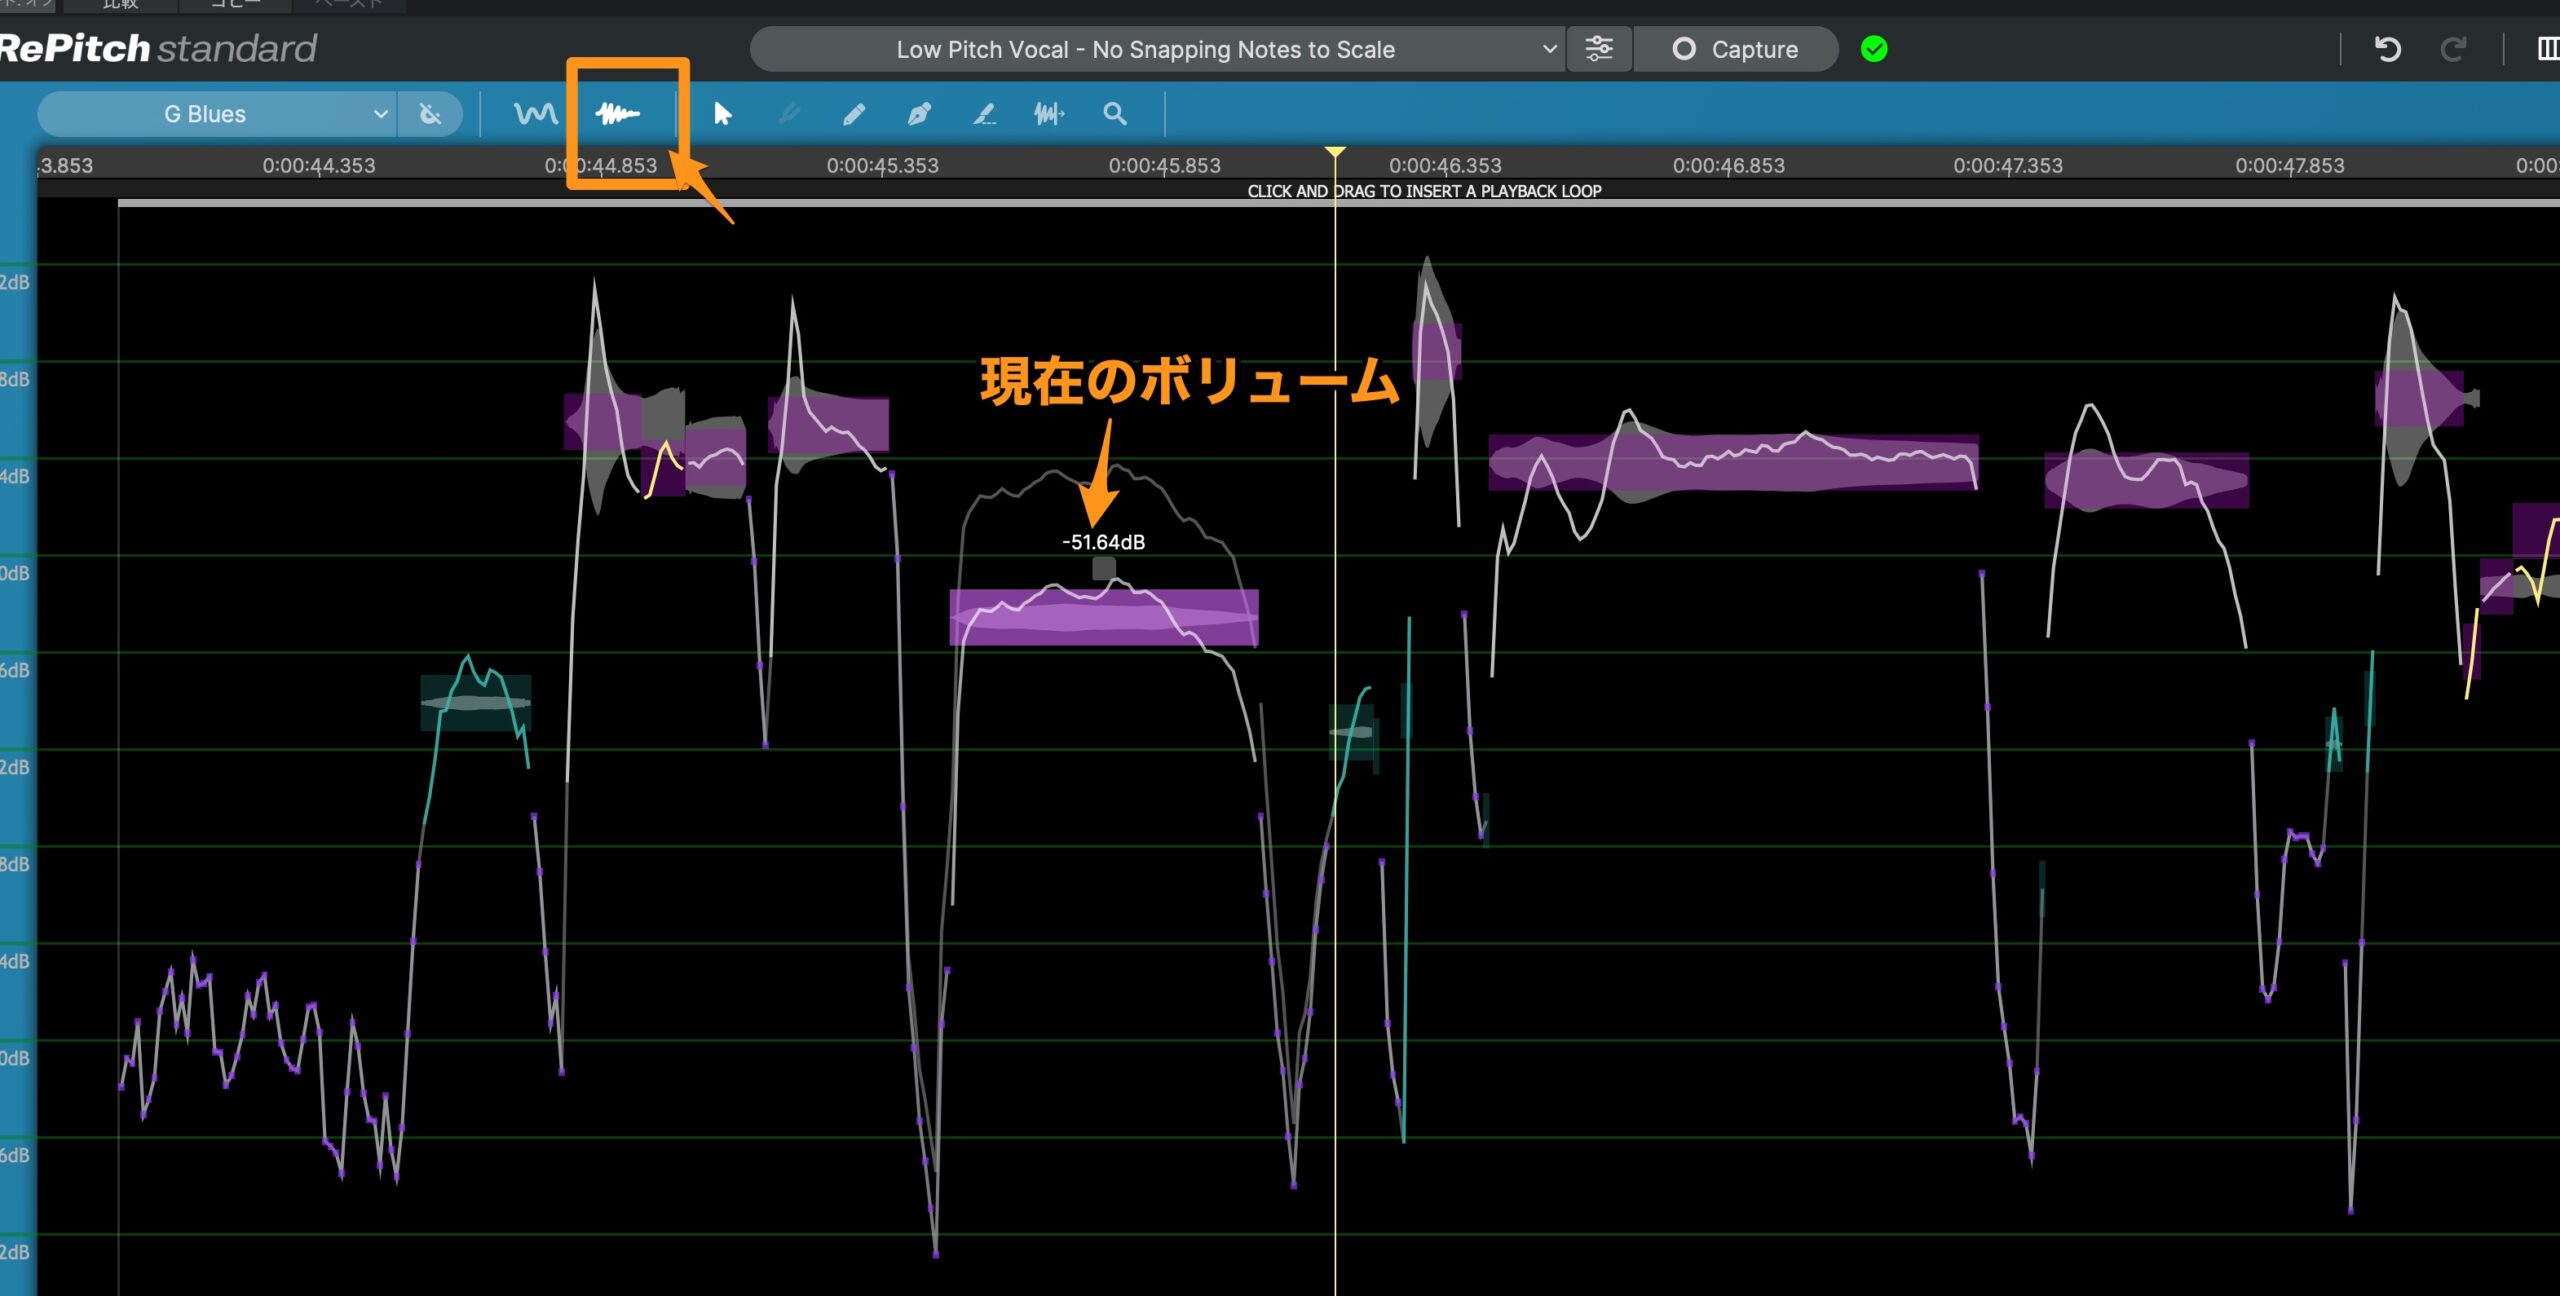
Task: Activate the zoom magnifier tool
Action: click(1117, 113)
